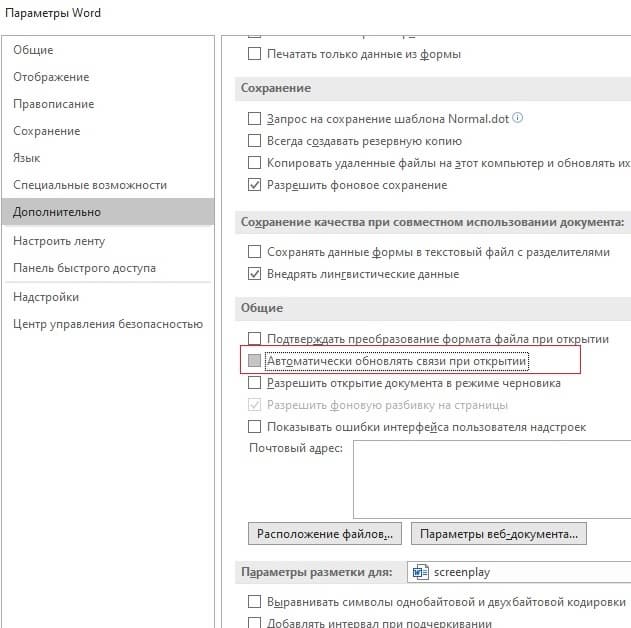Click document icon in layout options dropdown

pos(421,573)
